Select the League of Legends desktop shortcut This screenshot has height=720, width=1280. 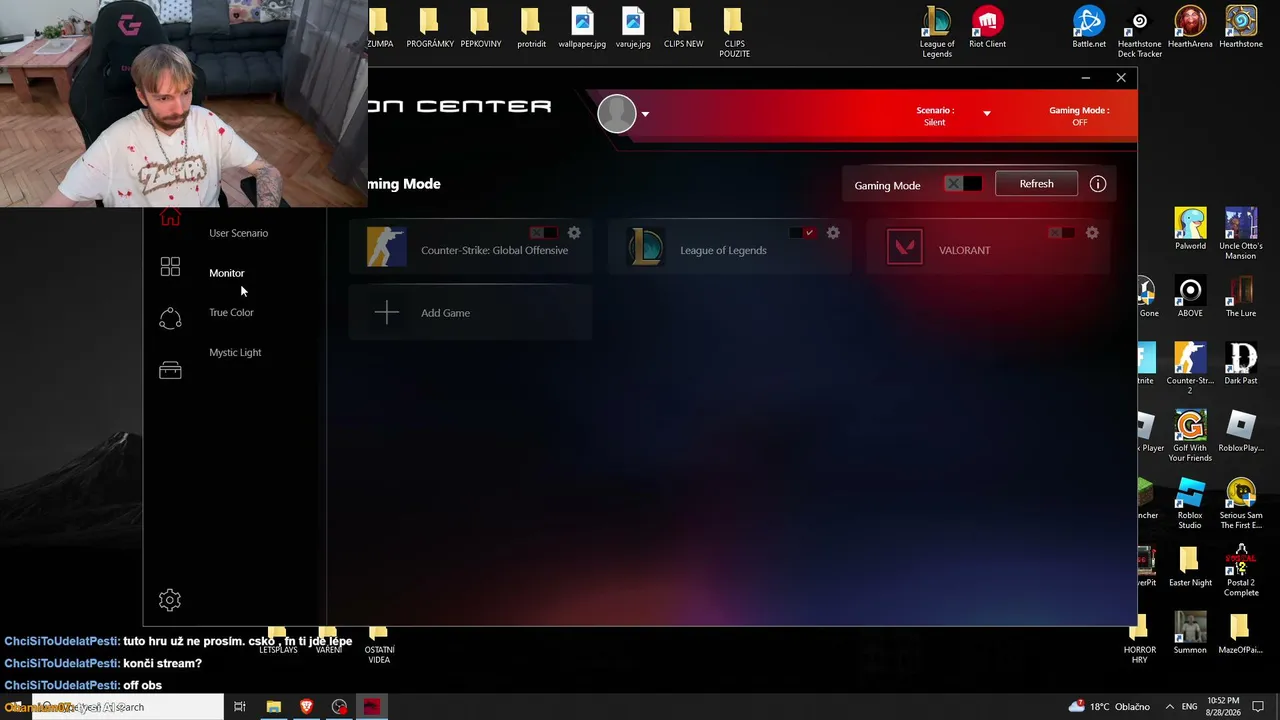(x=937, y=32)
